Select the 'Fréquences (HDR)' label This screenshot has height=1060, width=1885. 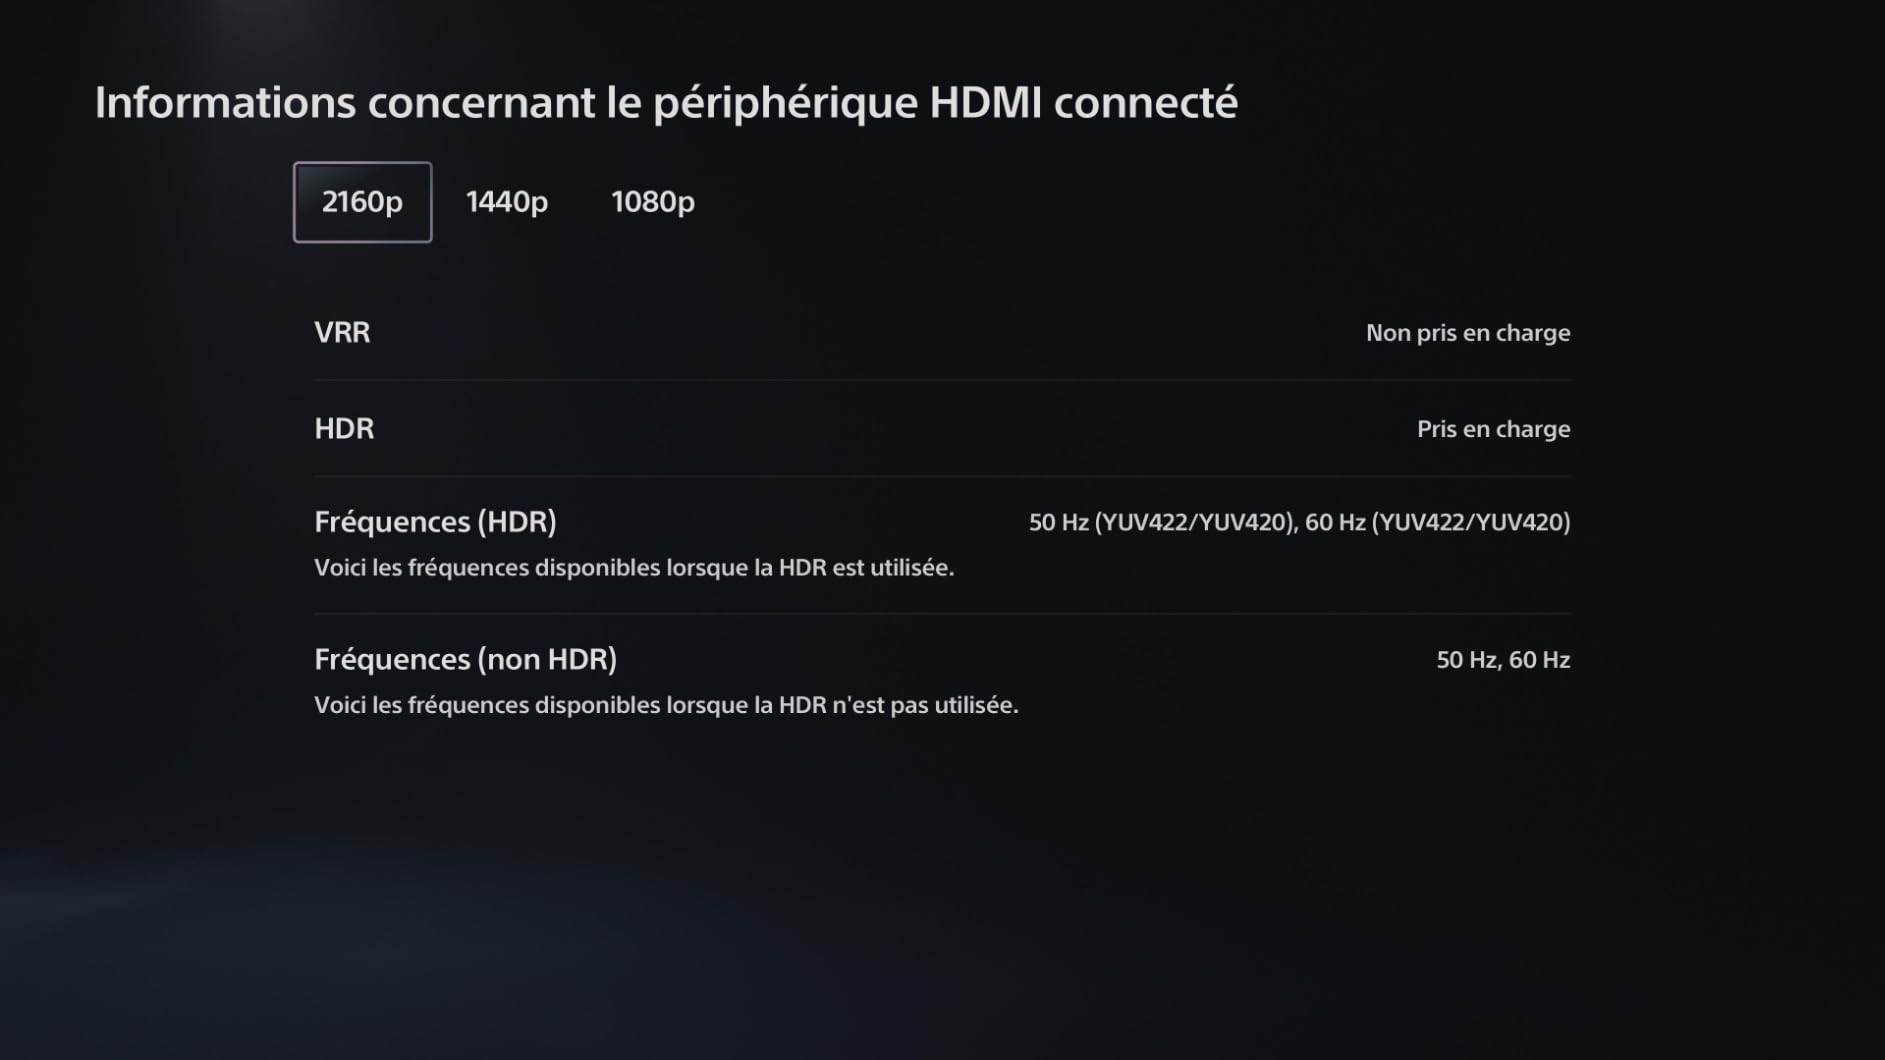pyautogui.click(x=435, y=522)
